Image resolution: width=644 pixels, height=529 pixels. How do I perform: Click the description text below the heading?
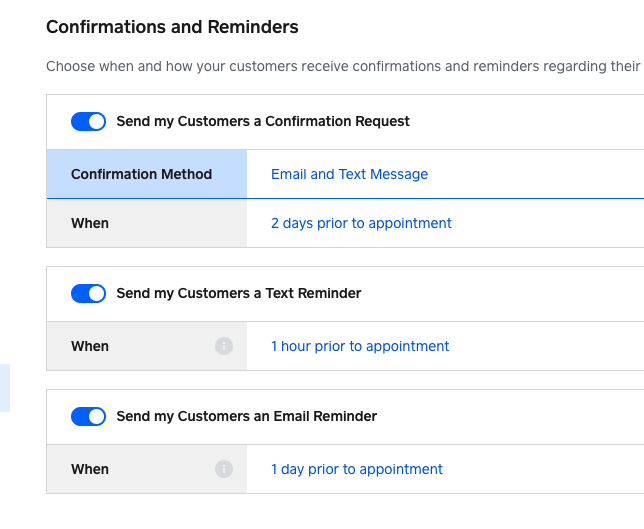pyautogui.click(x=340, y=67)
